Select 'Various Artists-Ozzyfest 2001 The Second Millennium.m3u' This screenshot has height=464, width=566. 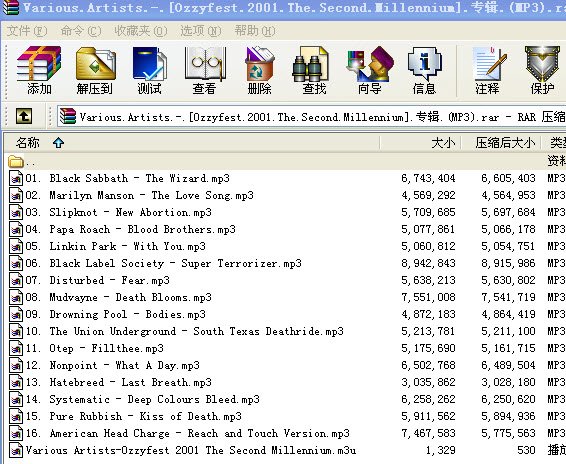pyautogui.click(x=191, y=450)
